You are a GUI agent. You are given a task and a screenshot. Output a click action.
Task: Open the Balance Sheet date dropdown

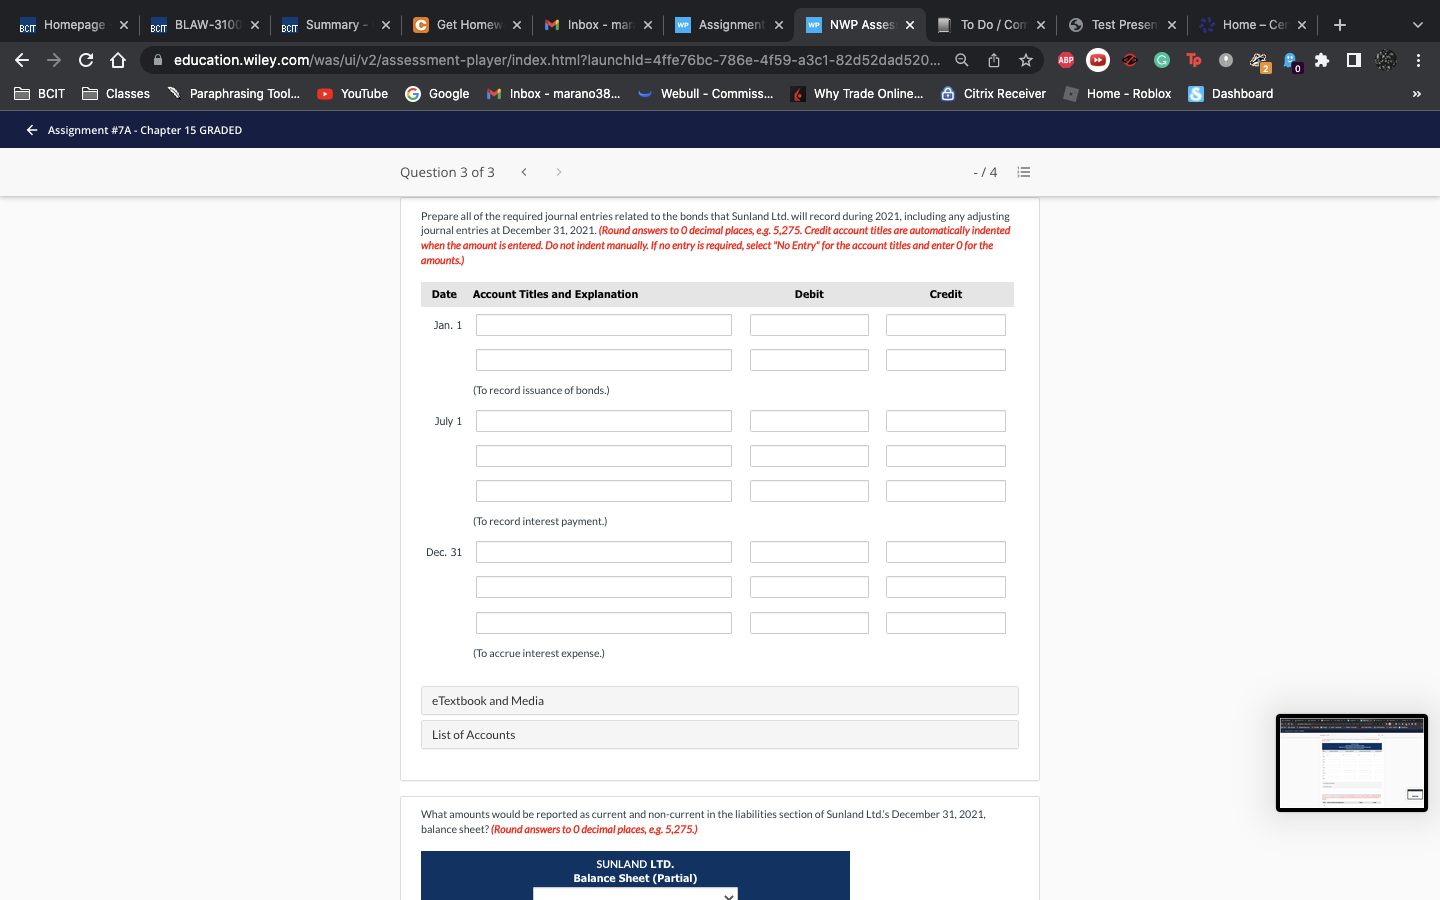635,894
